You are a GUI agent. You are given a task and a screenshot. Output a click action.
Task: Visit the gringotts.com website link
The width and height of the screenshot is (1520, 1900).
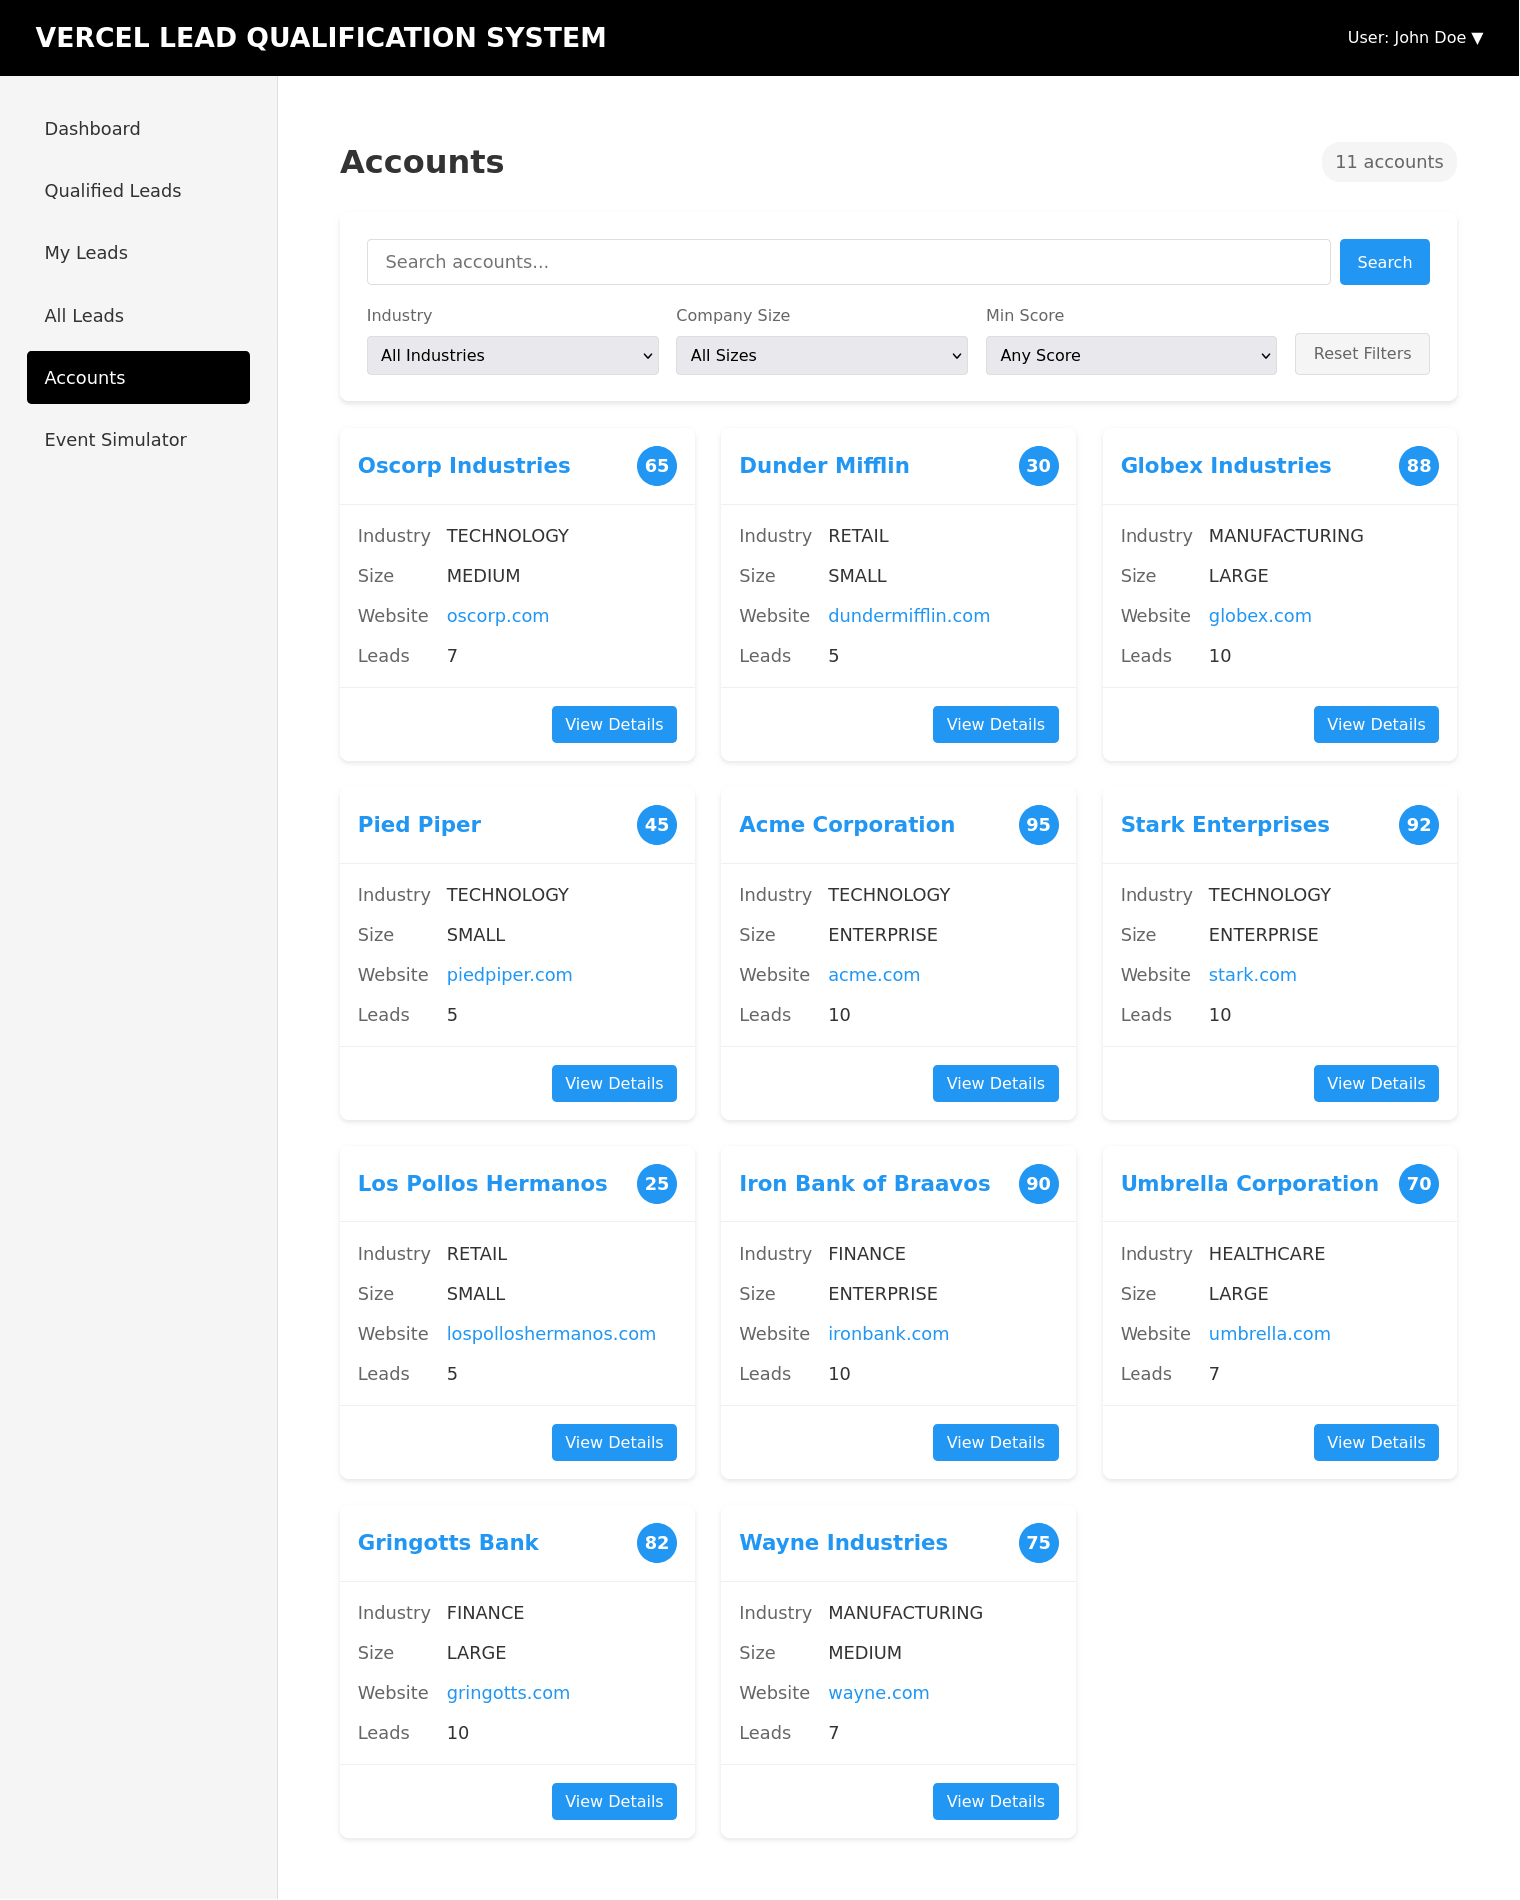pyautogui.click(x=508, y=1693)
